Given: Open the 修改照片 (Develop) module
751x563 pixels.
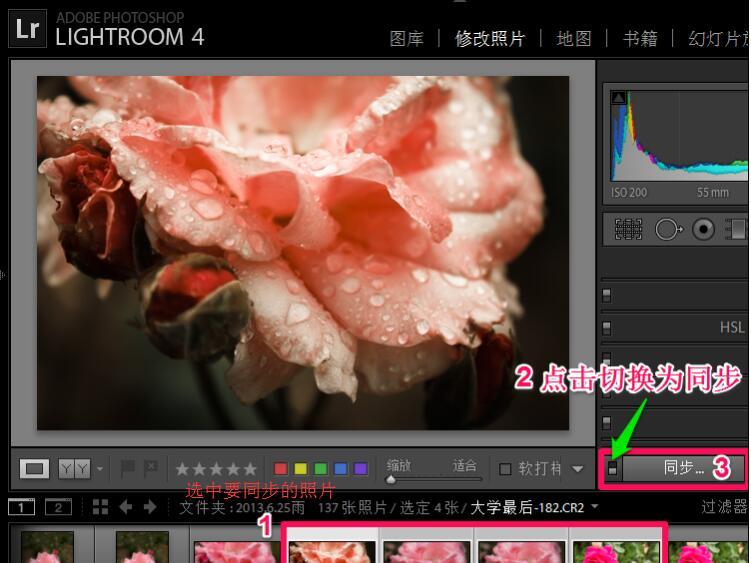Looking at the screenshot, I should [x=489, y=39].
